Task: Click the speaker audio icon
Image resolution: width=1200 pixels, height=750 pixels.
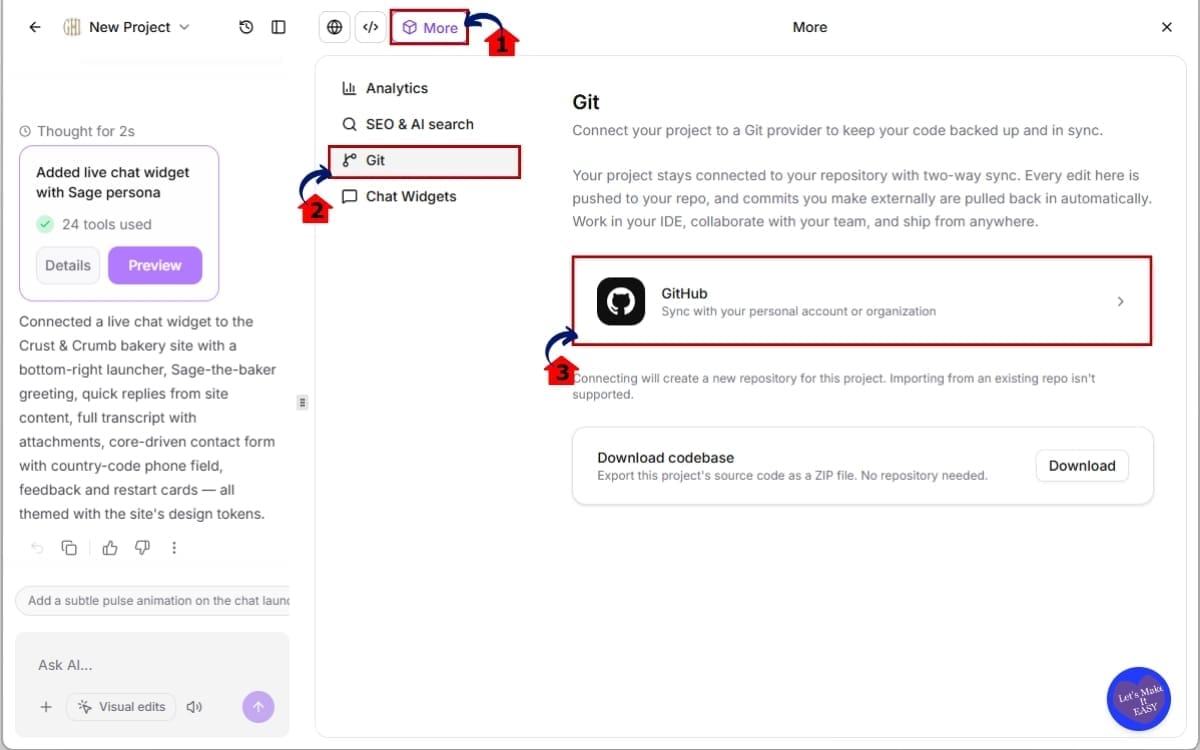Action: (194, 707)
